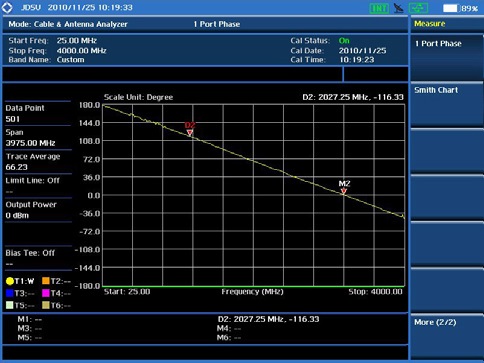Click the JDSU logo diamond icon

tap(7, 7)
